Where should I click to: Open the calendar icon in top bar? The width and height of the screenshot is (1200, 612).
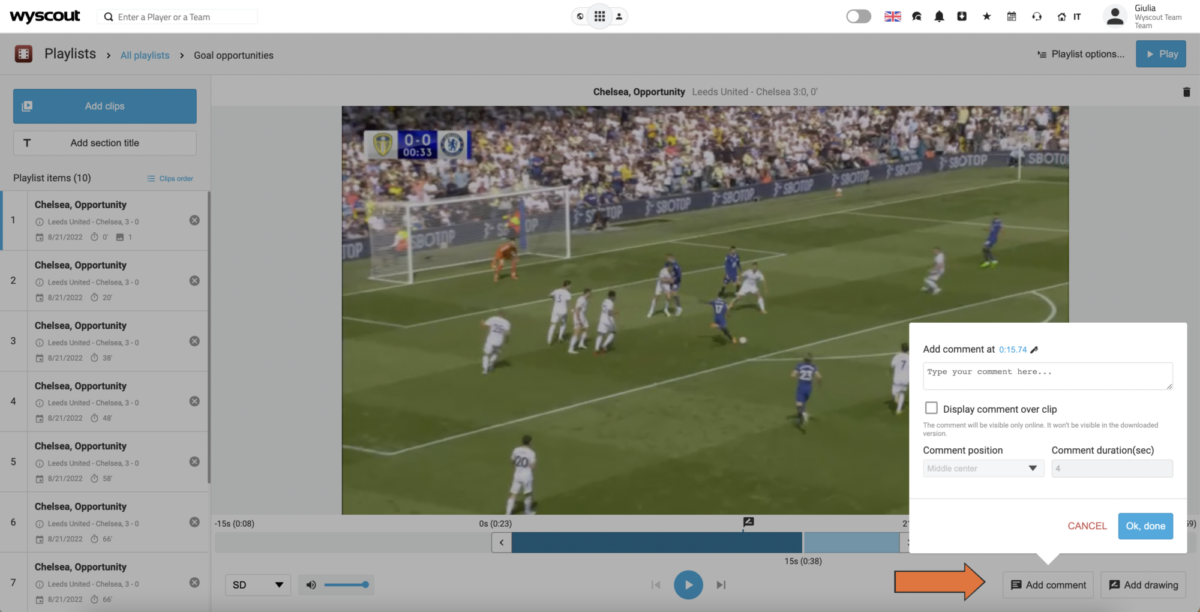tap(1010, 16)
